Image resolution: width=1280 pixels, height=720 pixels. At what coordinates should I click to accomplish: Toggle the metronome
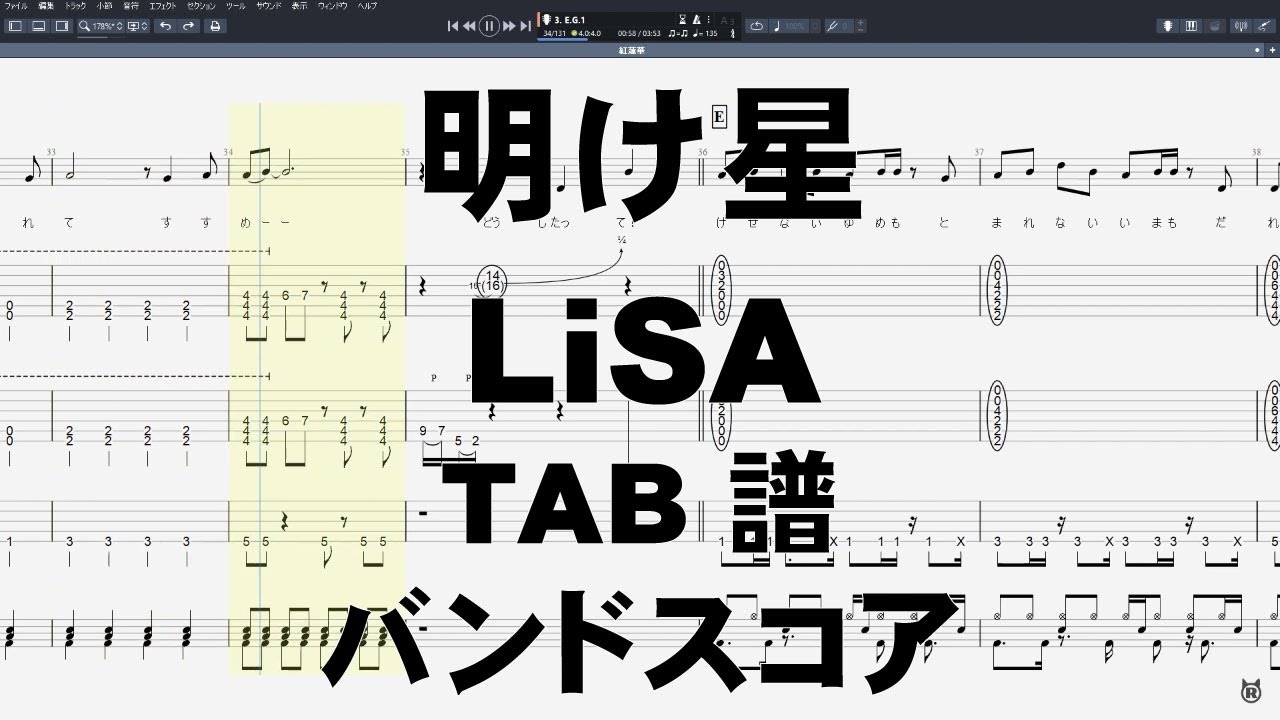pos(697,19)
